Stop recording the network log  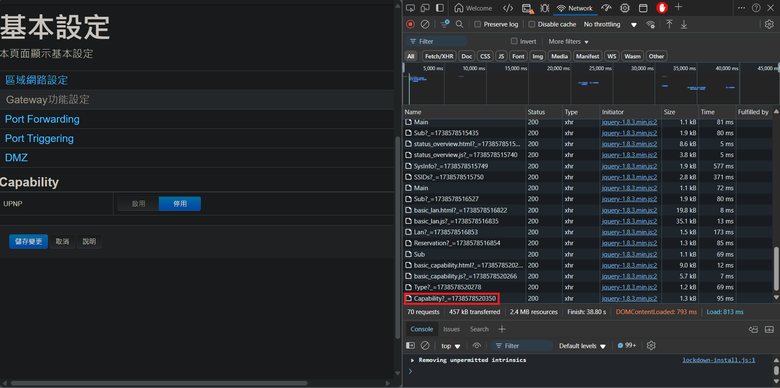[410, 24]
